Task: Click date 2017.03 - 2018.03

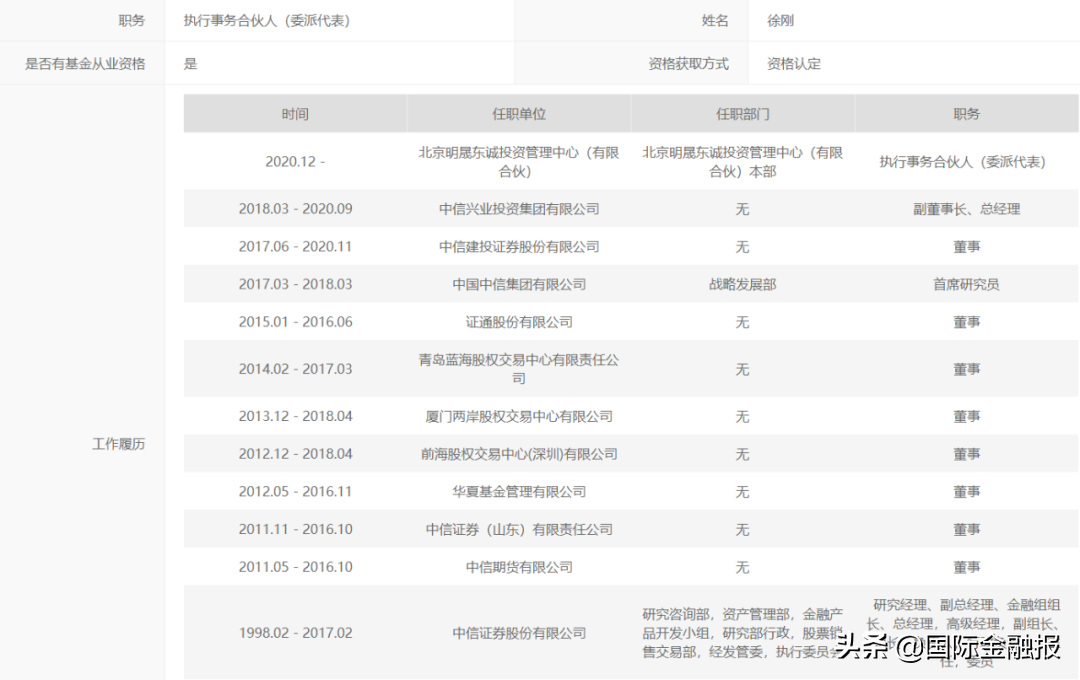Action: coord(295,284)
